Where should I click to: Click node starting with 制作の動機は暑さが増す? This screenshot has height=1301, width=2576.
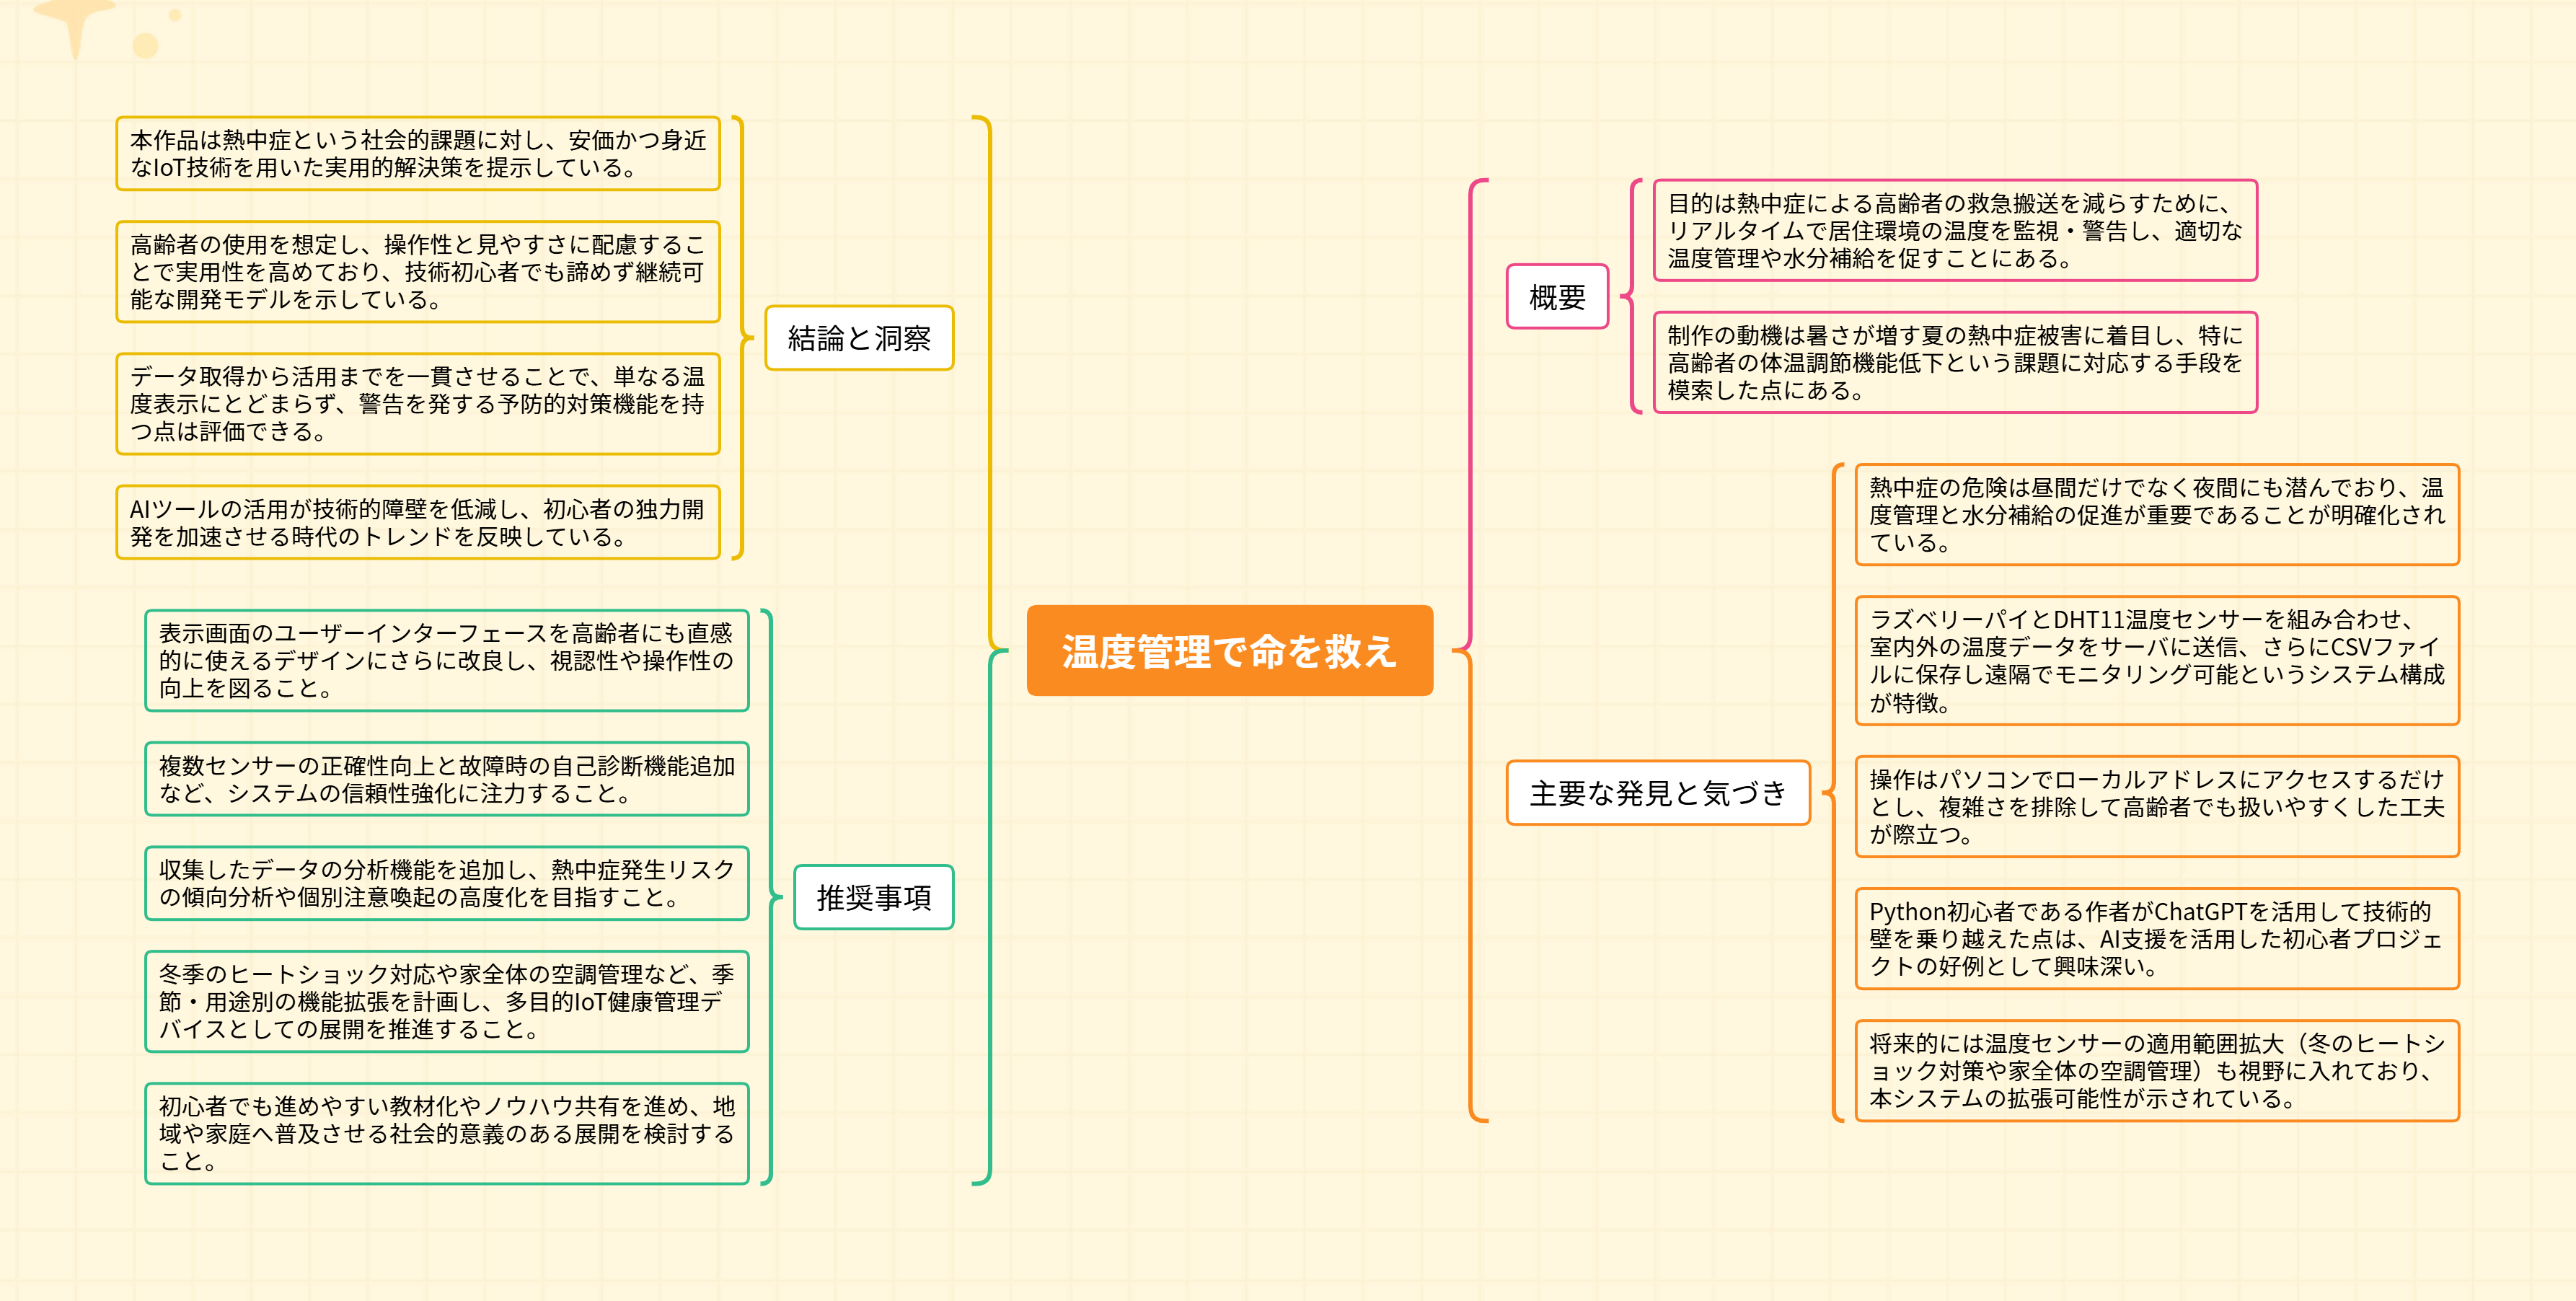click(1954, 362)
